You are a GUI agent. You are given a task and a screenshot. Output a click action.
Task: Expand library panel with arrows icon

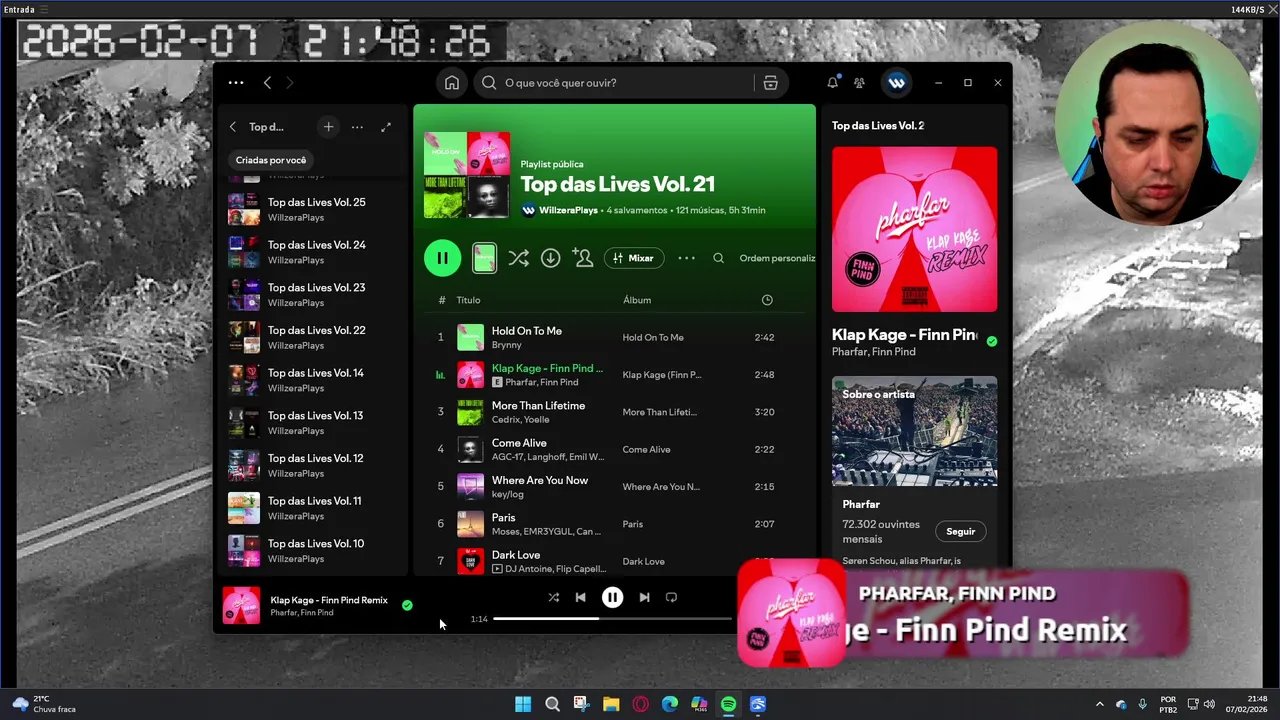click(x=386, y=127)
